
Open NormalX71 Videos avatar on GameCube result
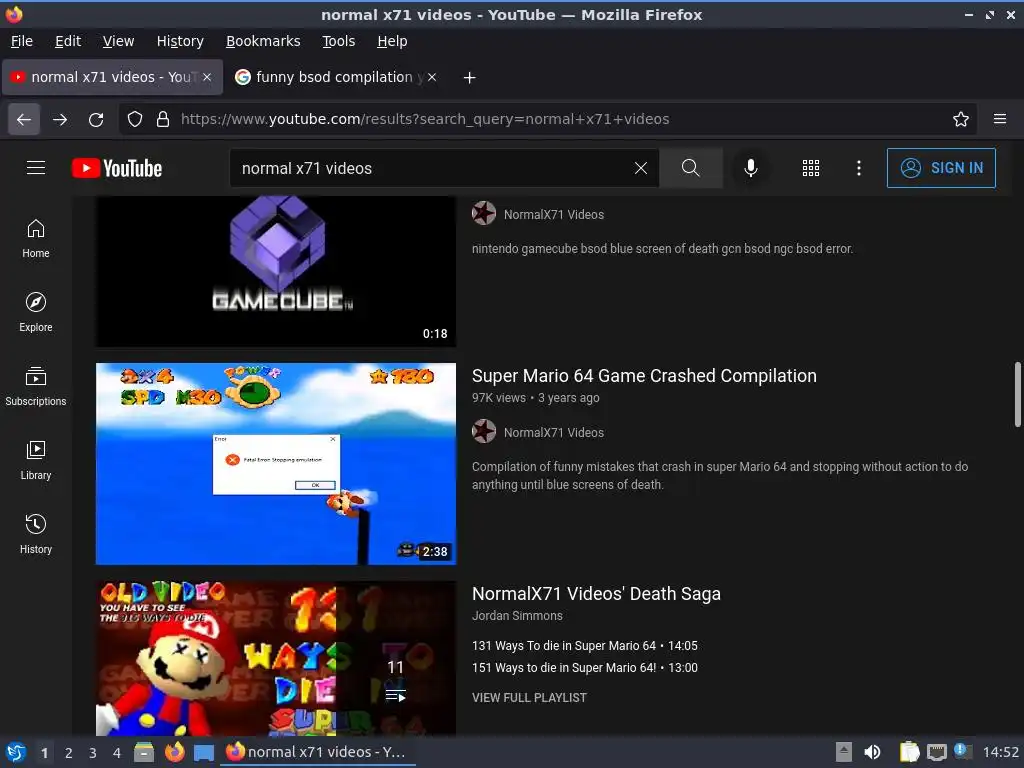tap(484, 214)
